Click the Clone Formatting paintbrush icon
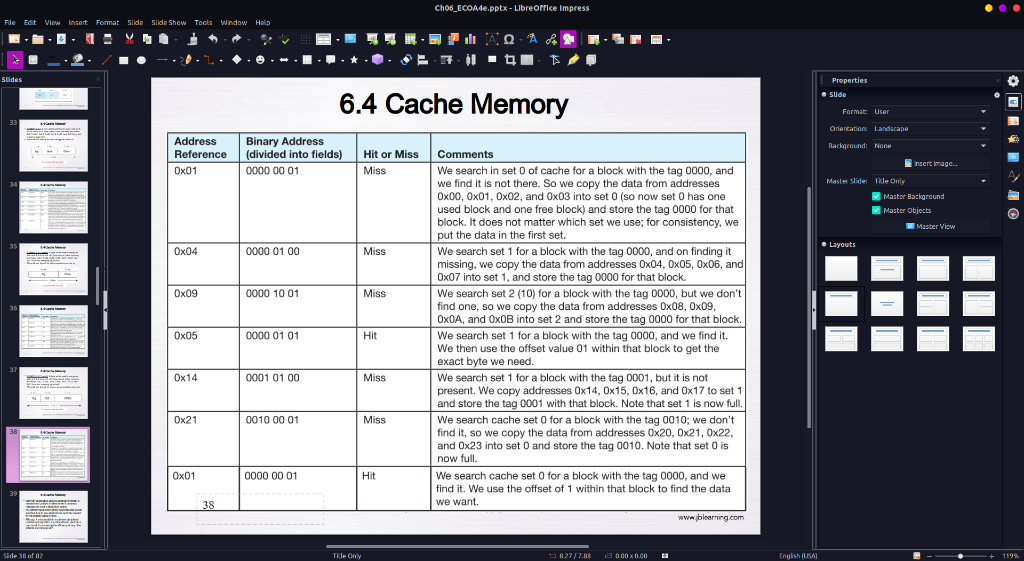Viewport: 1024px width, 561px height. (193, 39)
